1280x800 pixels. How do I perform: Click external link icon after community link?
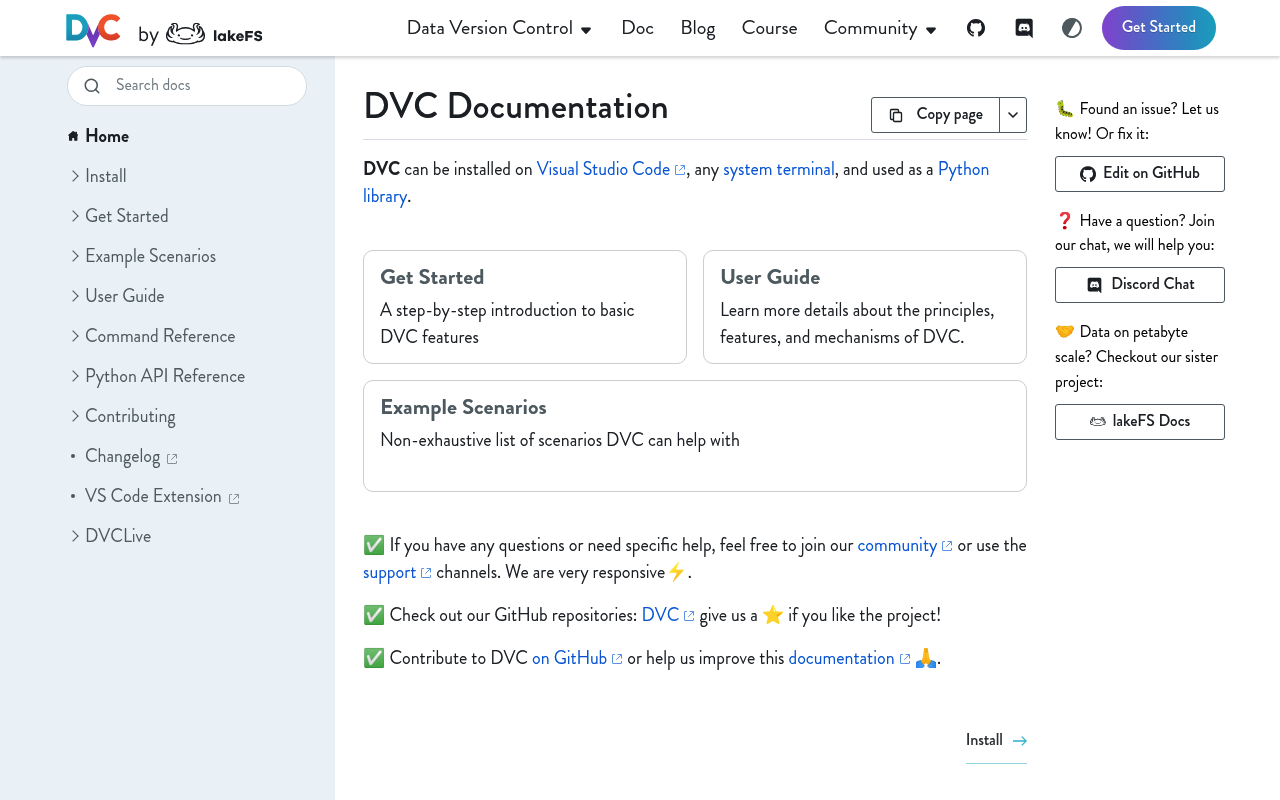(947, 546)
